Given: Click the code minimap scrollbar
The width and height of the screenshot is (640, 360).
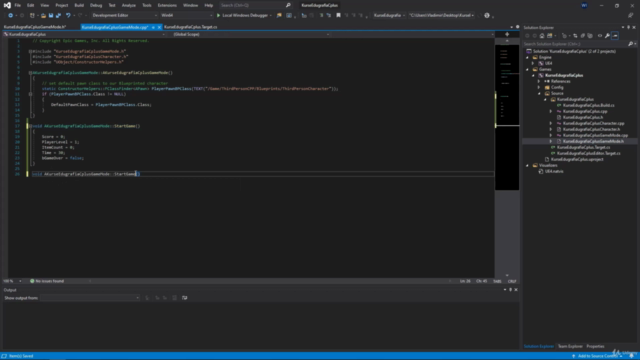Looking at the screenshot, I should (x=507, y=116).
